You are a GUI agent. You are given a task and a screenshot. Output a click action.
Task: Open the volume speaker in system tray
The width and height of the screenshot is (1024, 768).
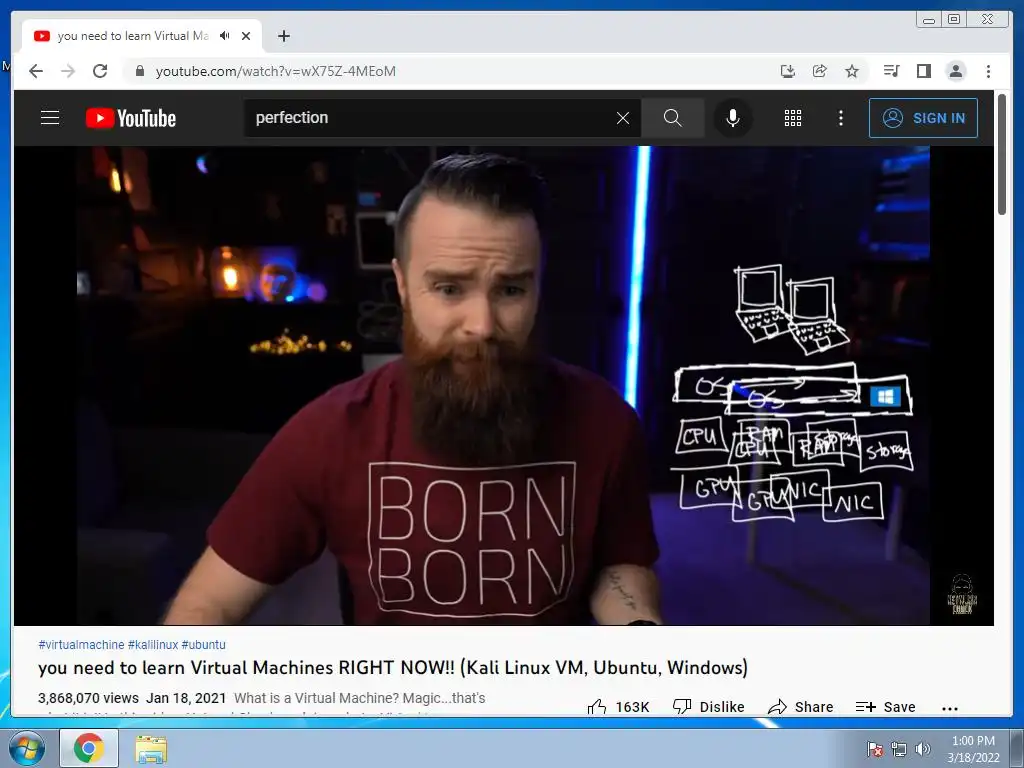(x=923, y=749)
